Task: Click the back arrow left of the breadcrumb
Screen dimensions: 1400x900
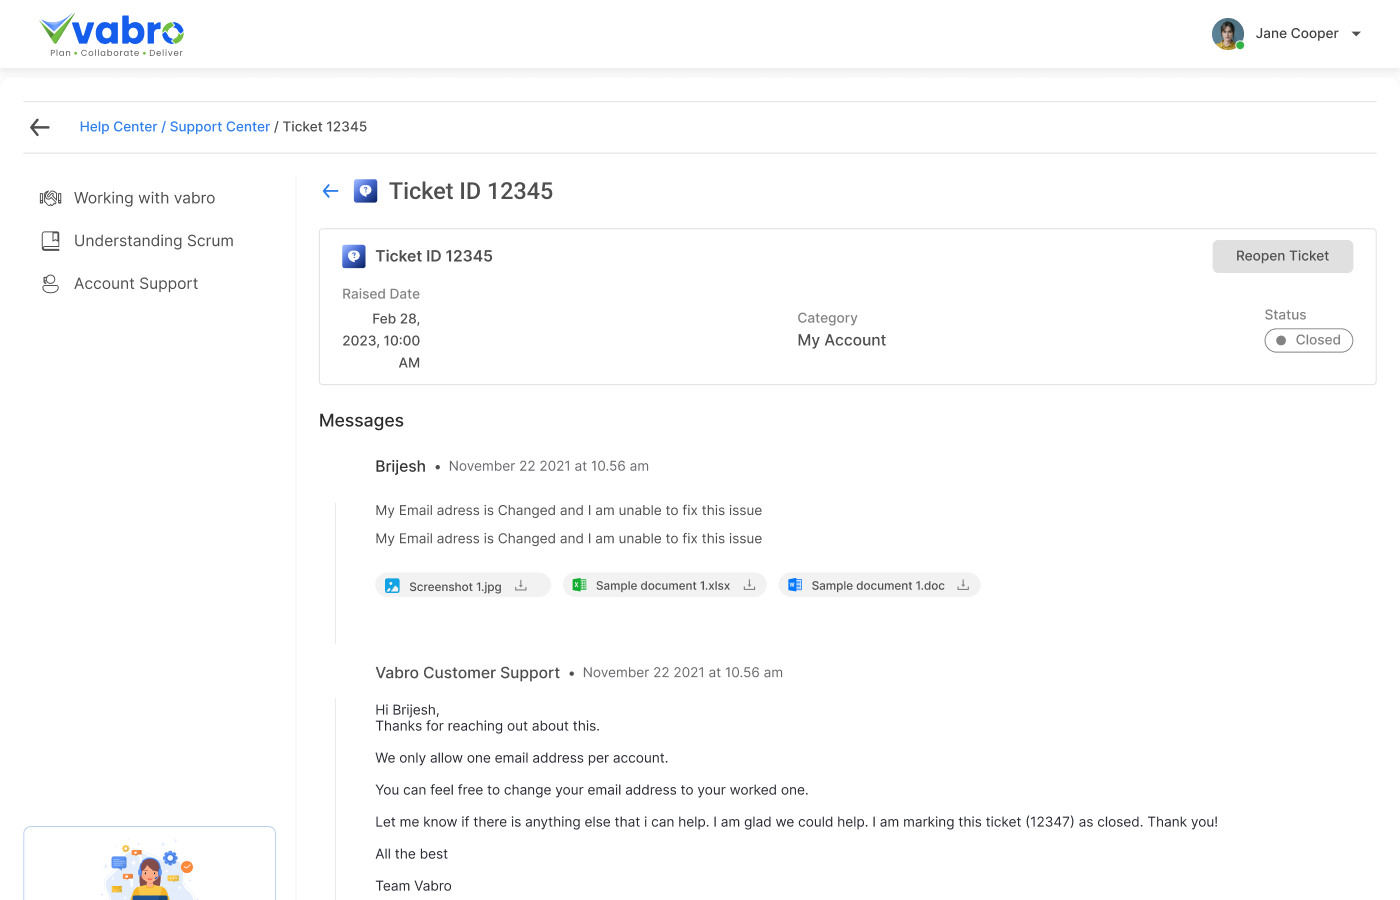Action: 39,127
